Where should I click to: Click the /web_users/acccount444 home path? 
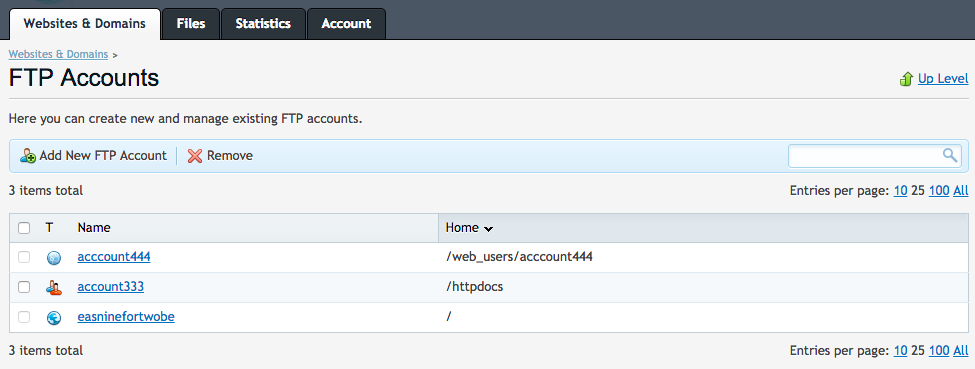[519, 256]
